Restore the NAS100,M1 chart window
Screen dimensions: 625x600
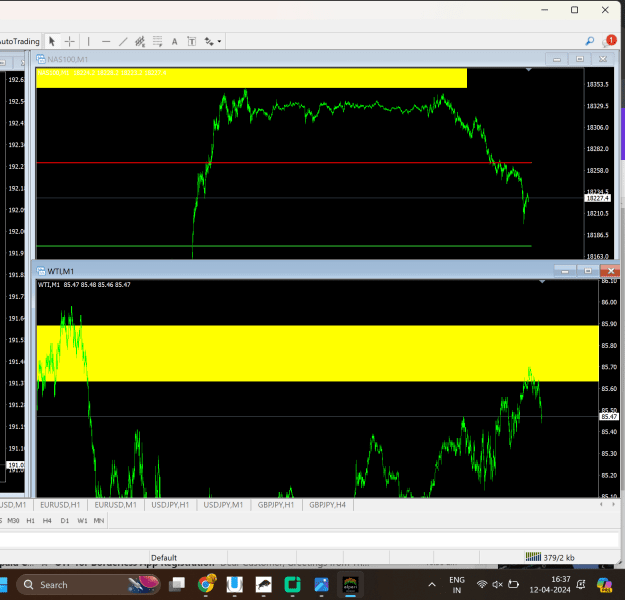(580, 59)
